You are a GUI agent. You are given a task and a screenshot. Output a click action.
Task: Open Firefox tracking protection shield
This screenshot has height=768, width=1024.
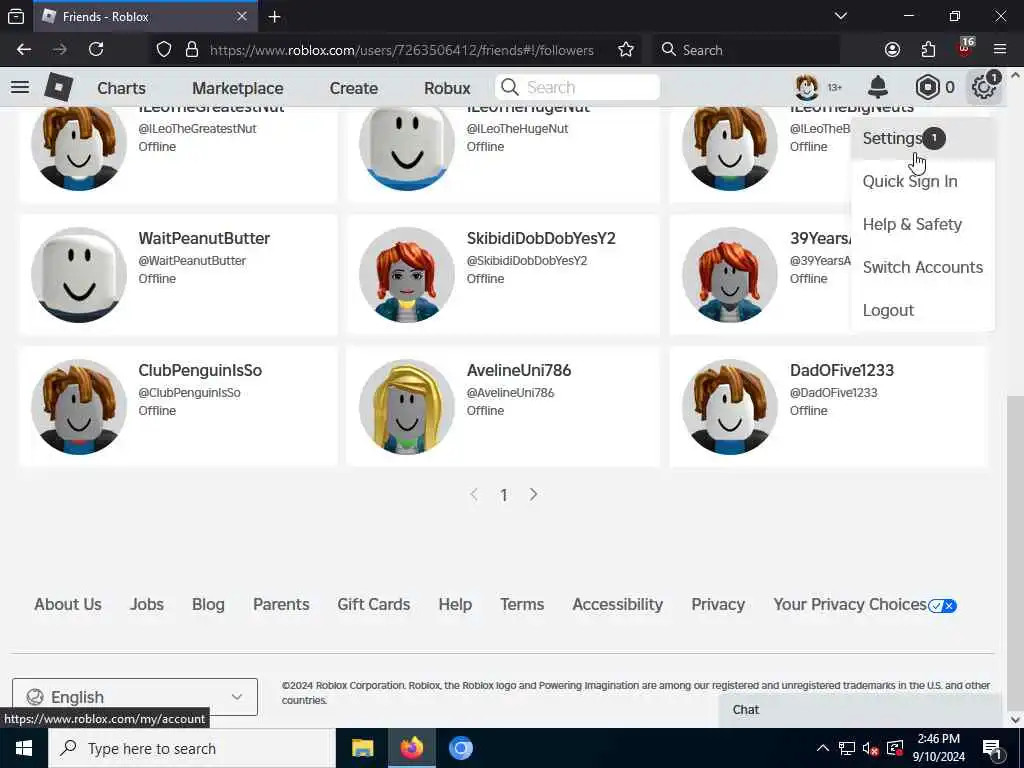tap(164, 50)
